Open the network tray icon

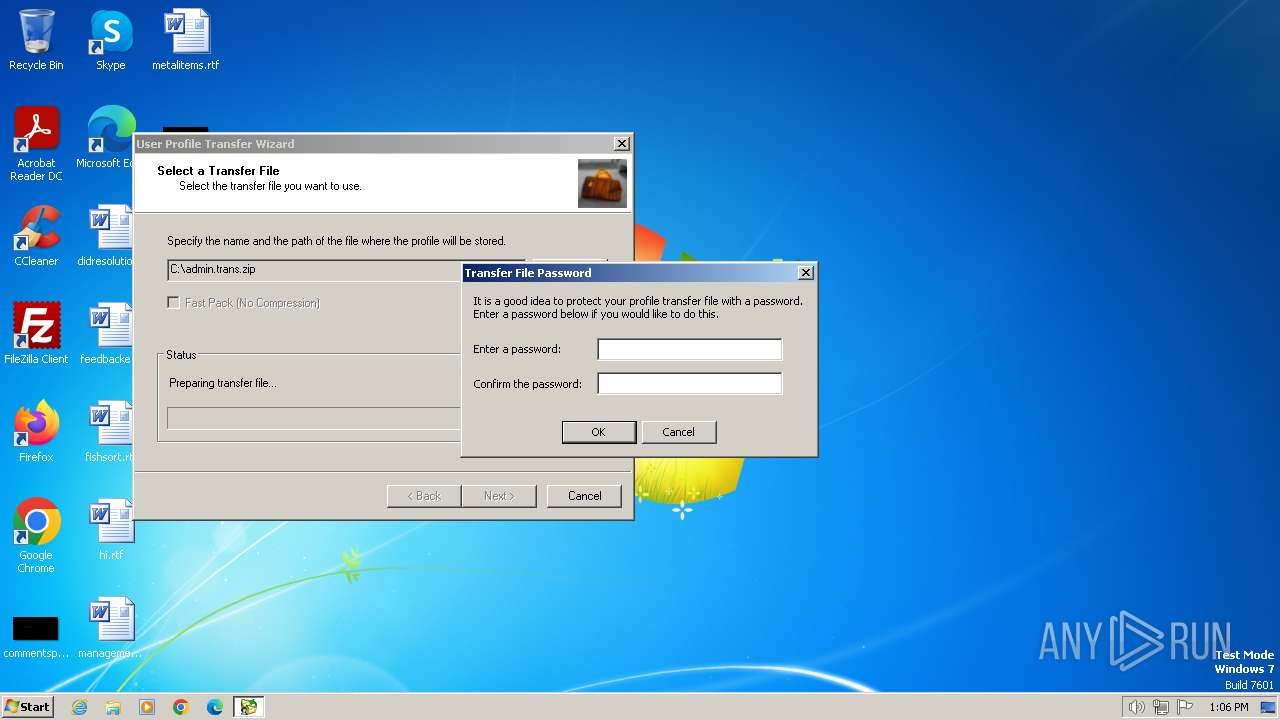click(x=1161, y=707)
